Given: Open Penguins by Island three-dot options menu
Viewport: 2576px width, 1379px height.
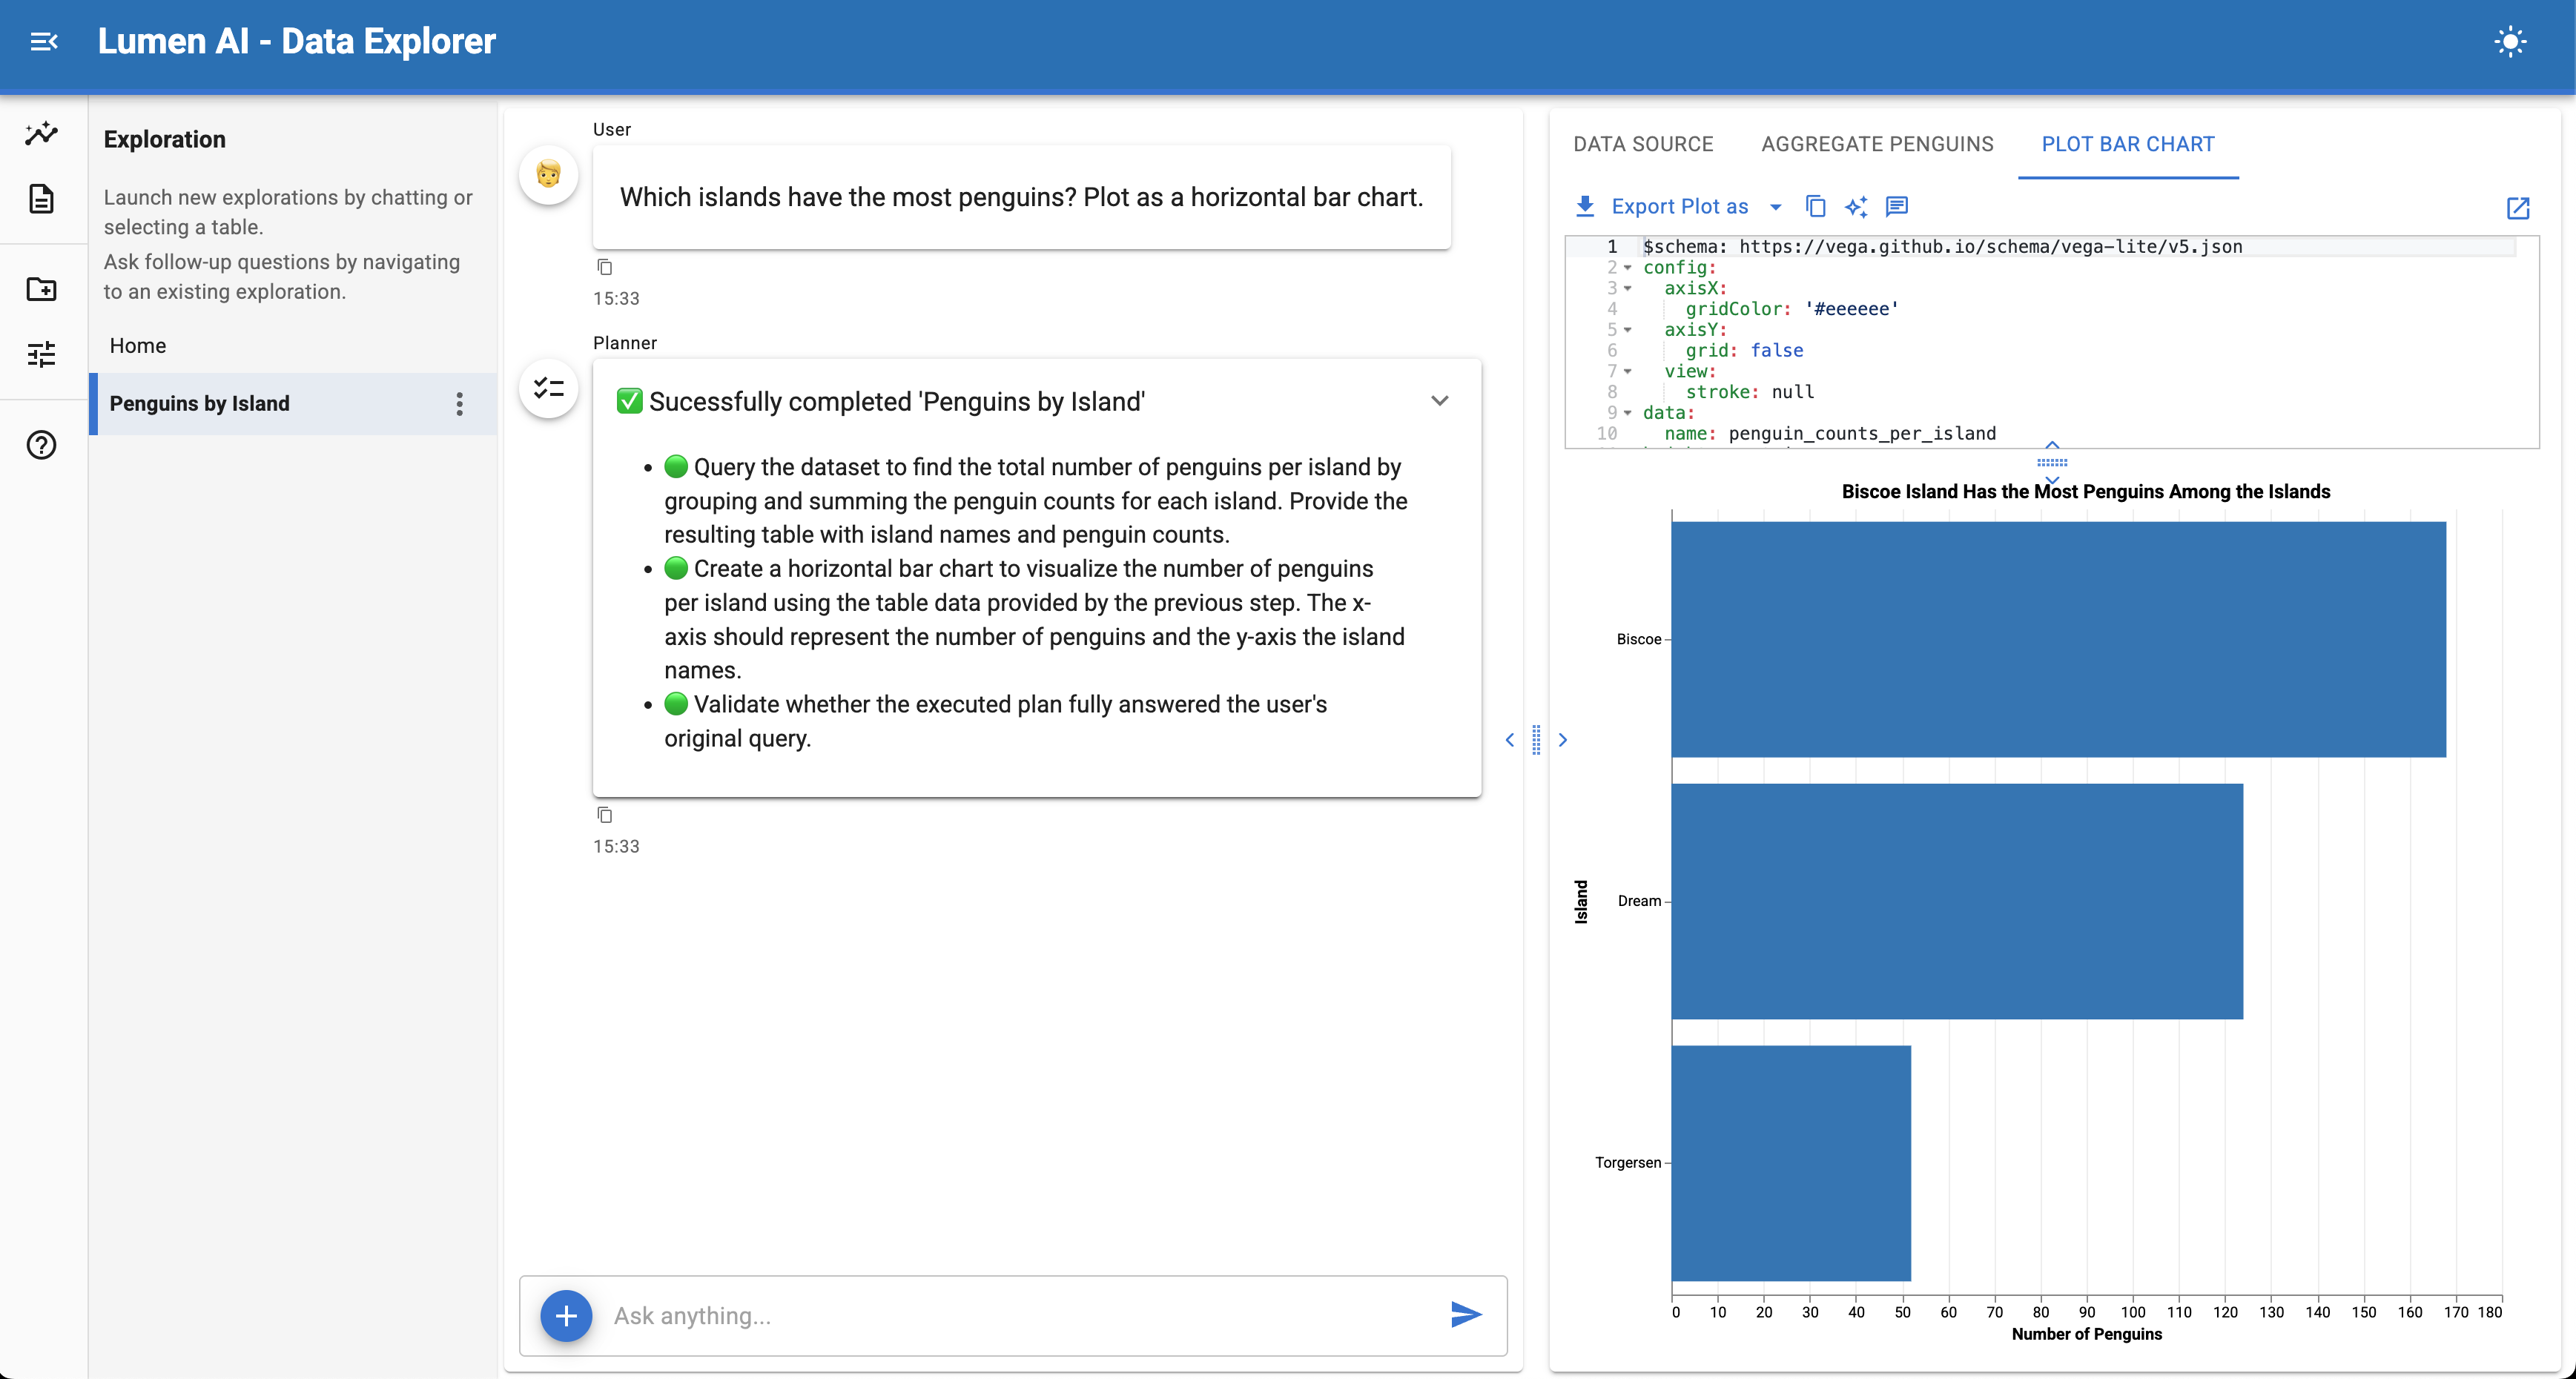Looking at the screenshot, I should (459, 404).
